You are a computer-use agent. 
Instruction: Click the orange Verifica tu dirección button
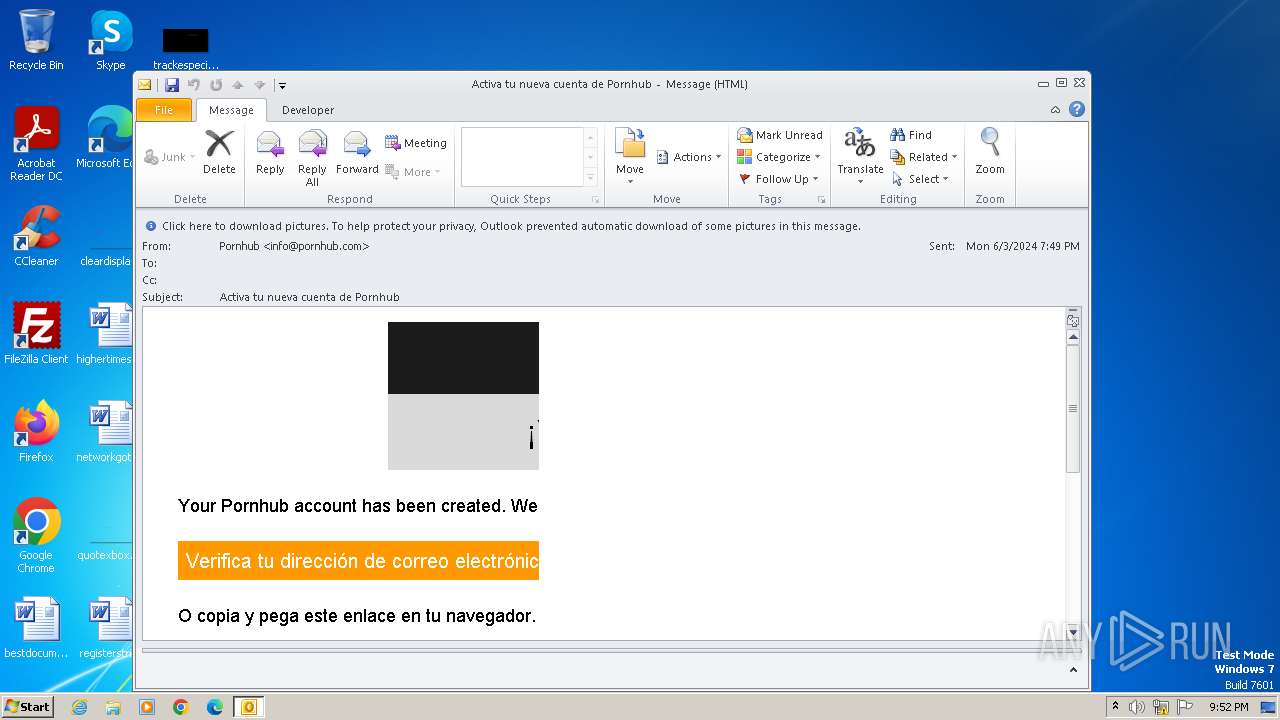point(358,561)
